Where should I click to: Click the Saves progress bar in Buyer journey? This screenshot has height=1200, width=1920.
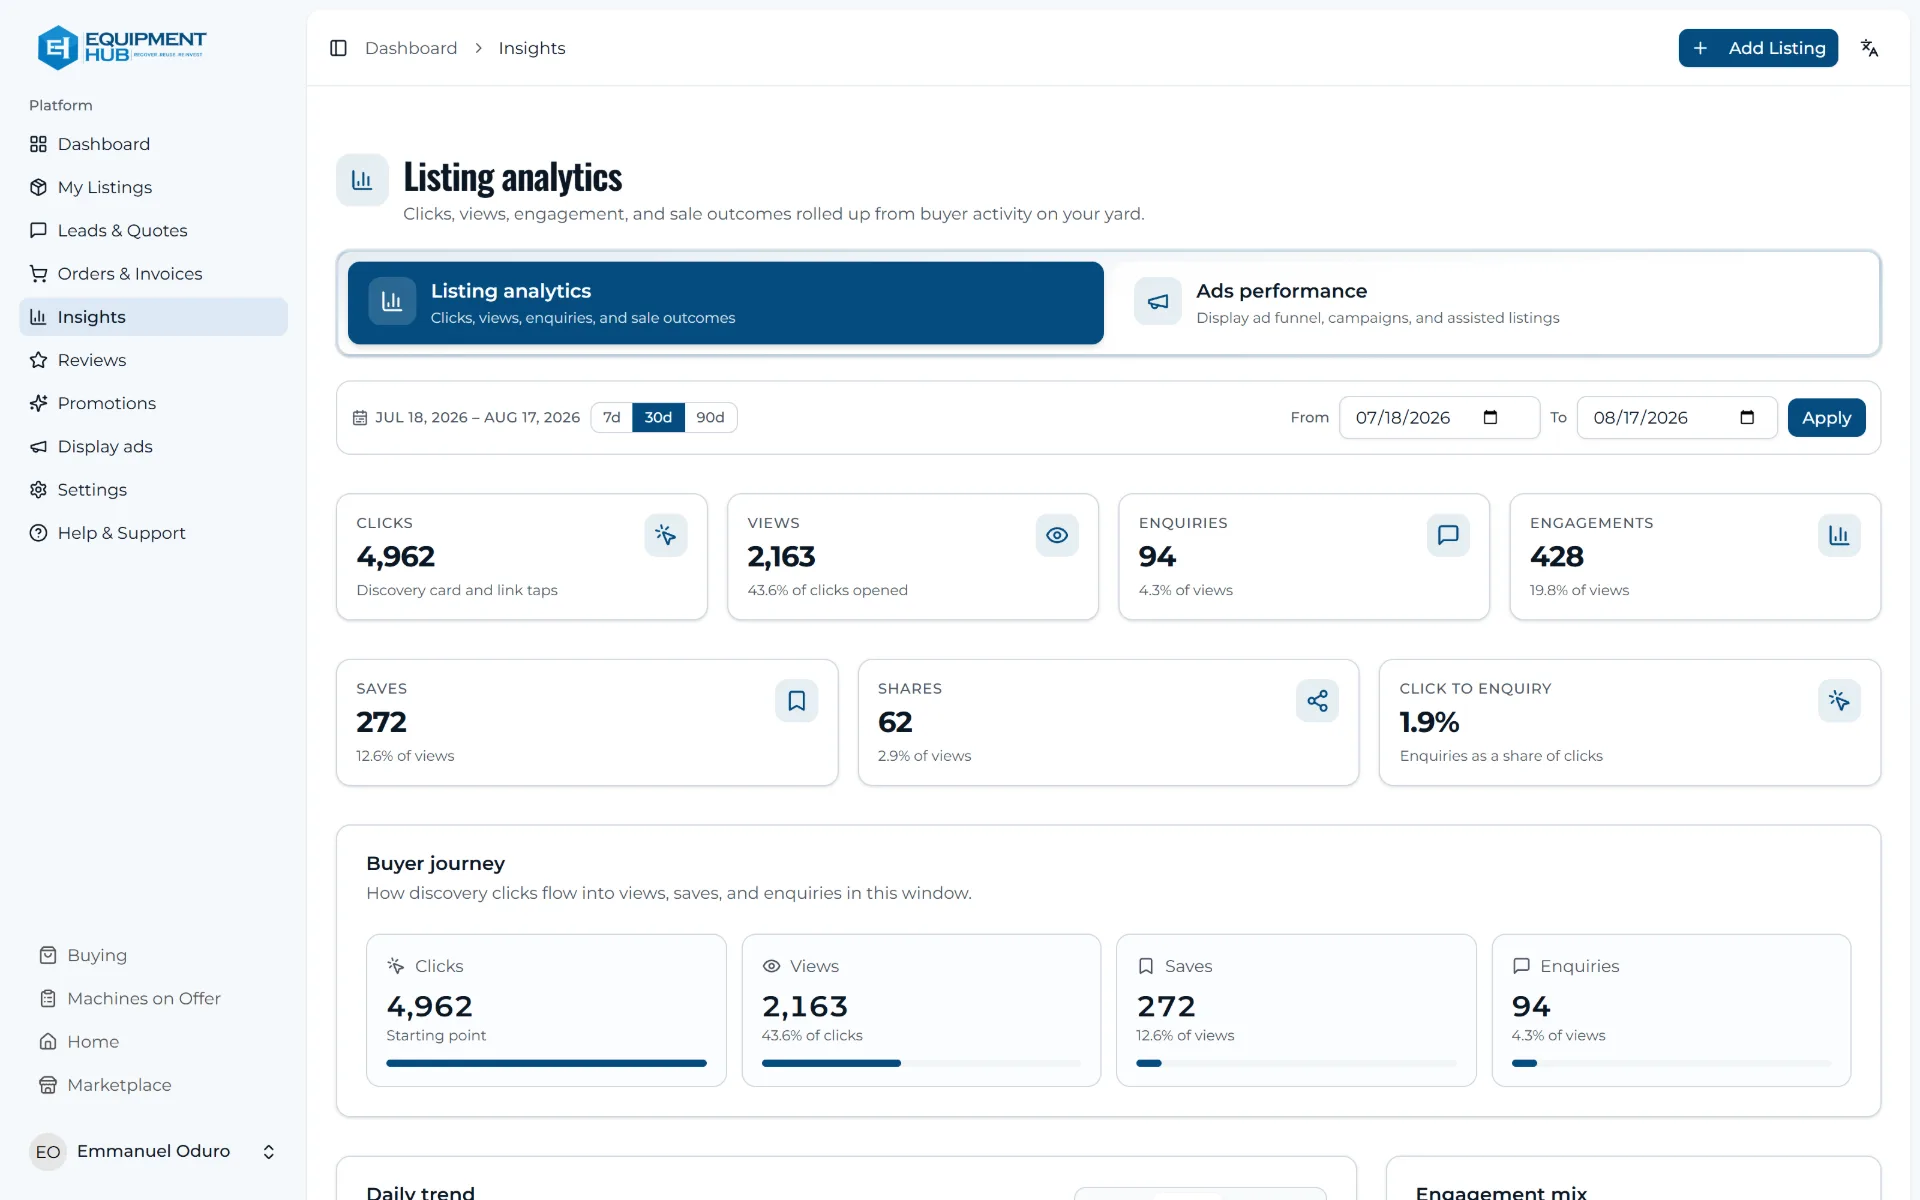click(1296, 1063)
